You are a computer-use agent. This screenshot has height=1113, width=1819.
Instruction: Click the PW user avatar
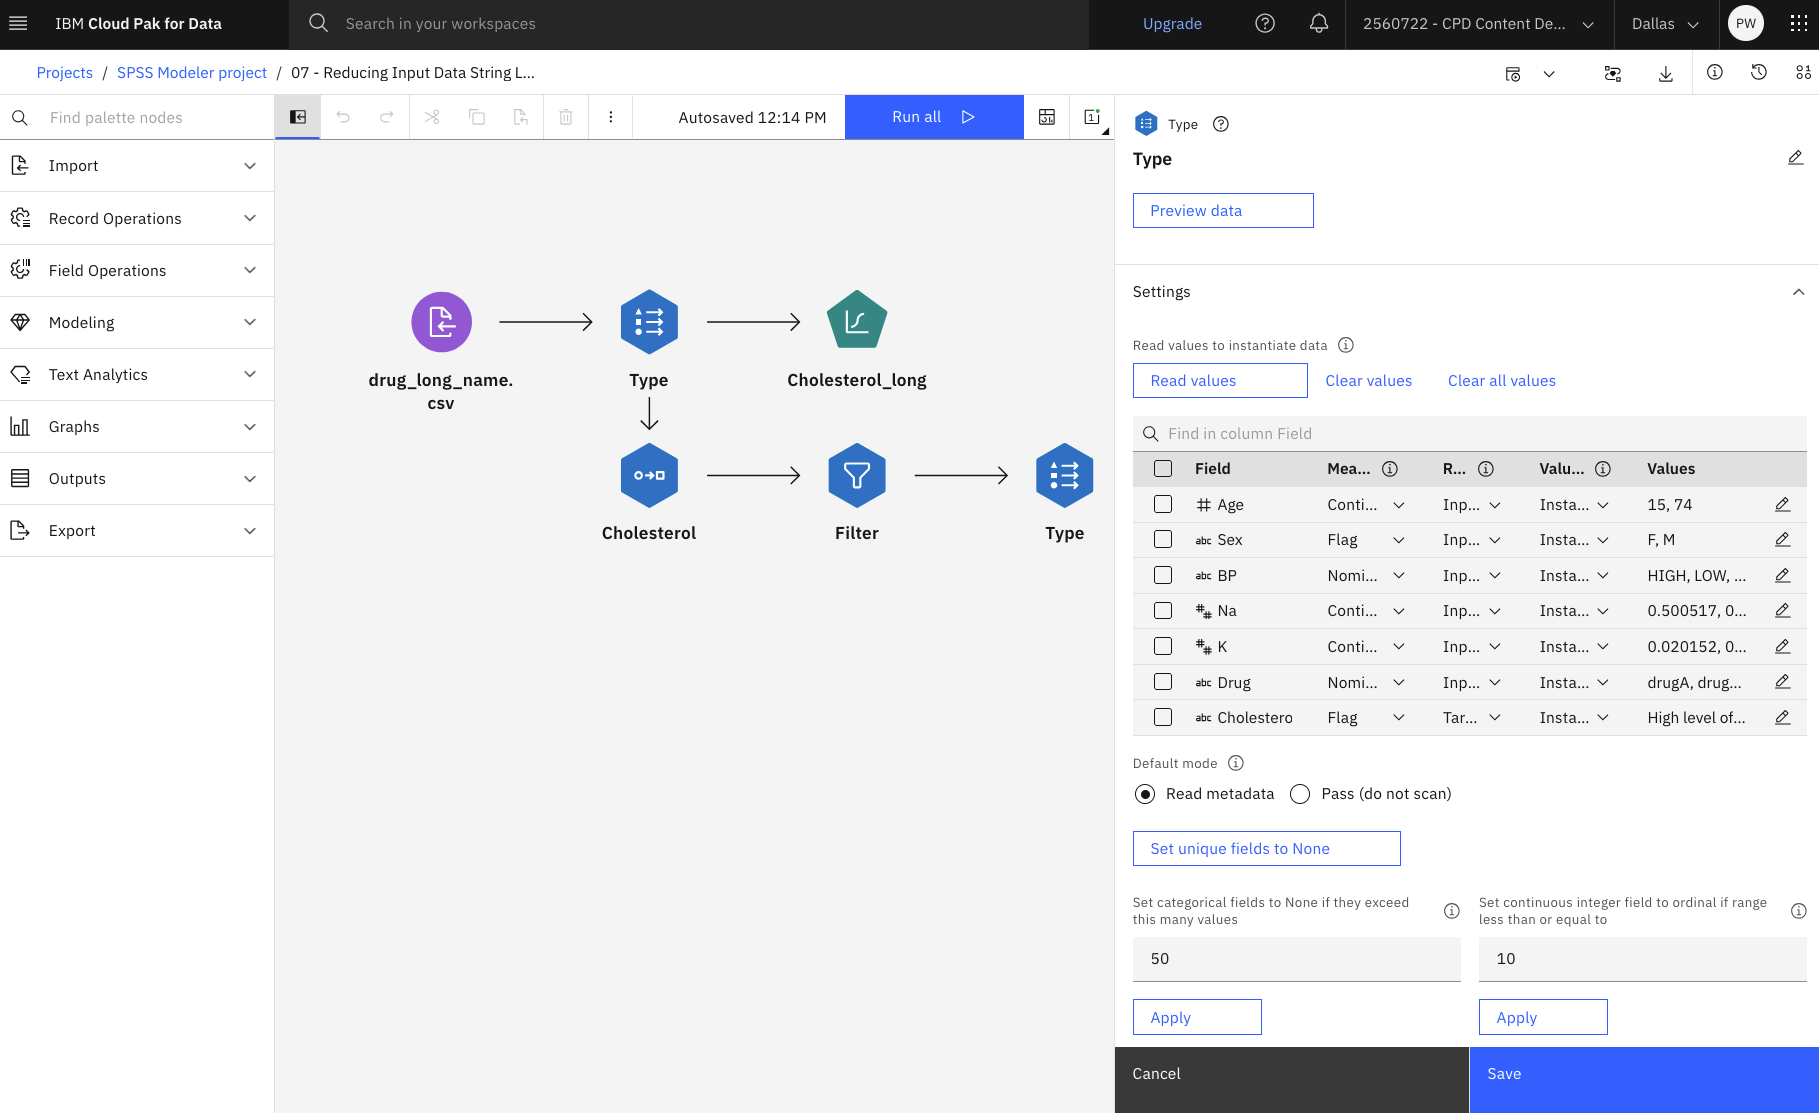click(x=1746, y=23)
